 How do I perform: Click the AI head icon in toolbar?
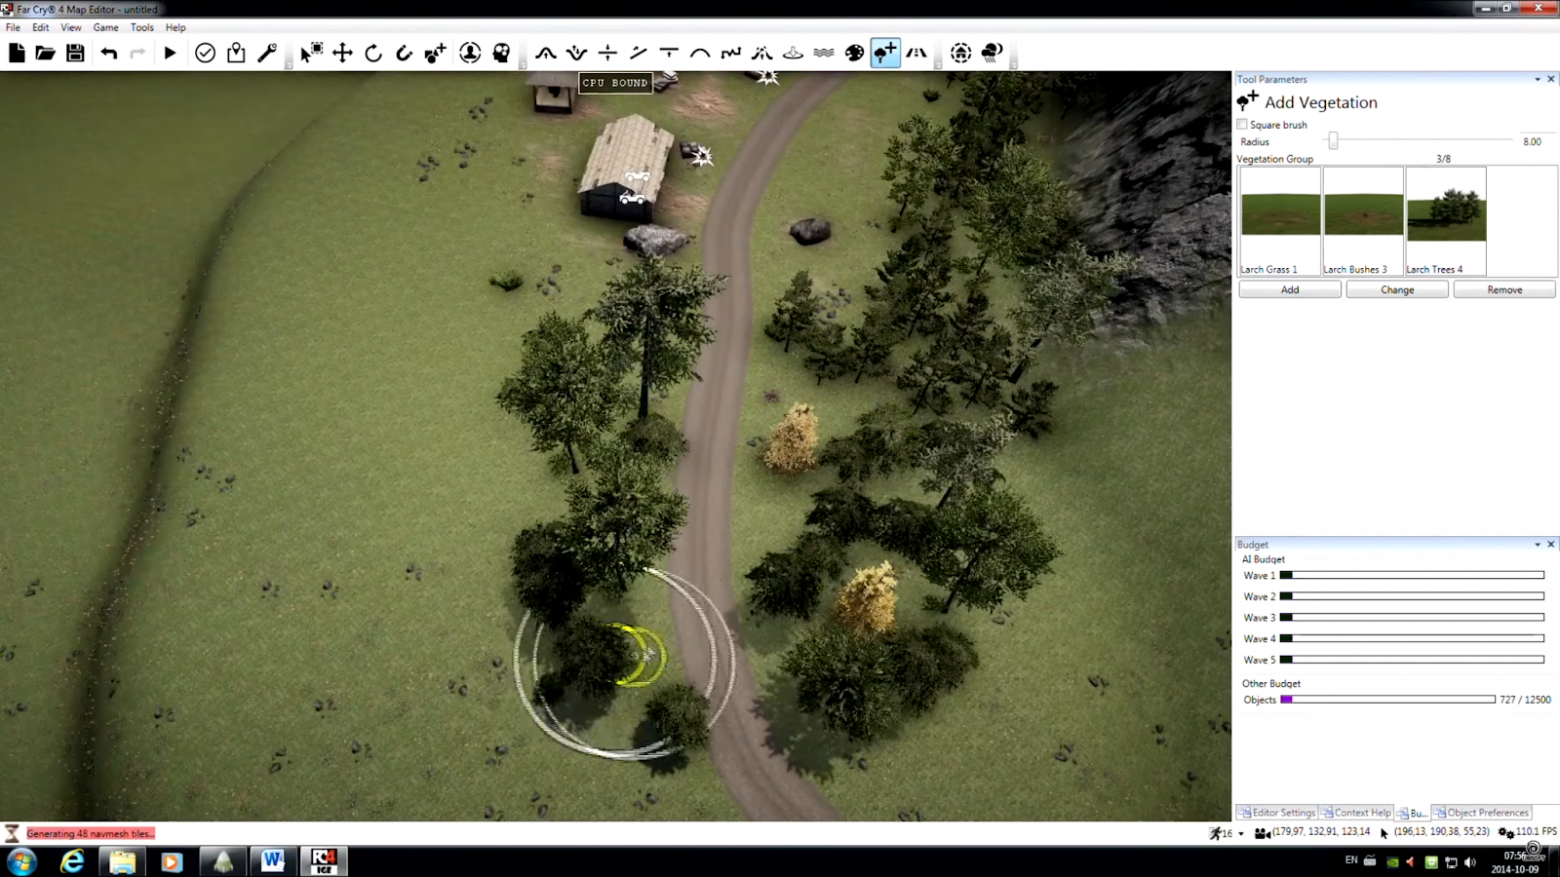(501, 53)
